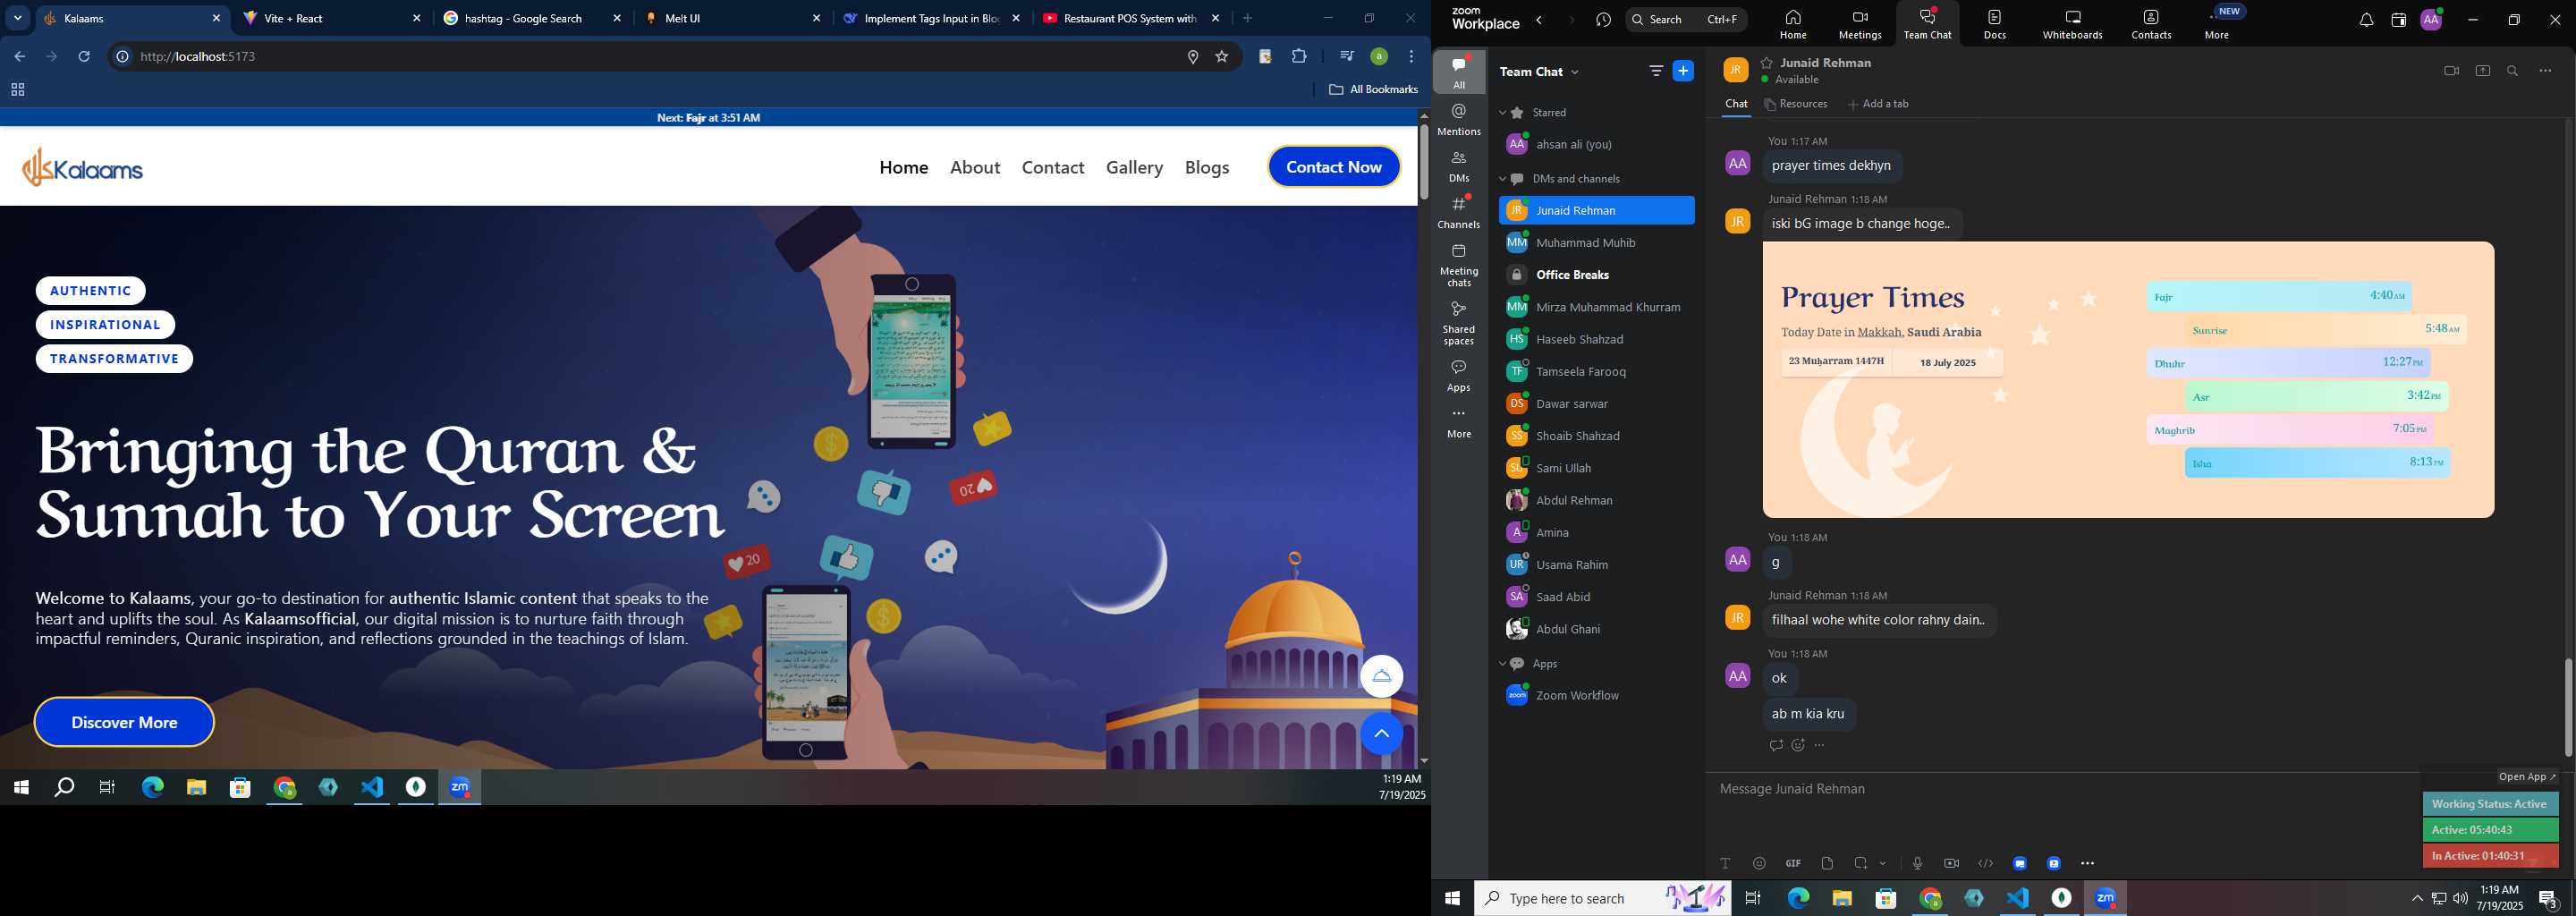The width and height of the screenshot is (2576, 916).
Task: Collapse the DMs and channels section
Action: tap(1502, 179)
